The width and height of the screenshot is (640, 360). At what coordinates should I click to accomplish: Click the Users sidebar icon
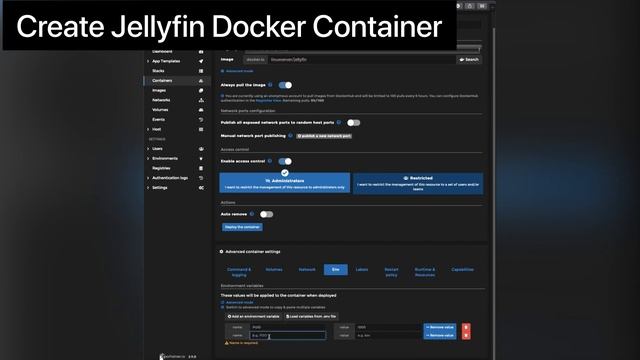point(201,149)
